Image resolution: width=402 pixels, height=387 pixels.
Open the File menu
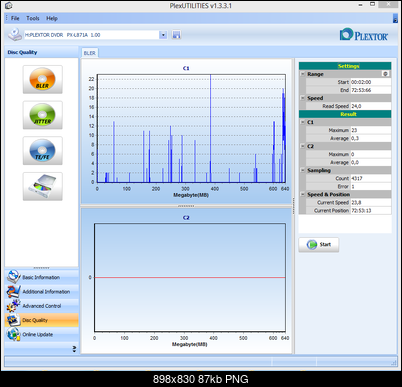pyautogui.click(x=15, y=18)
